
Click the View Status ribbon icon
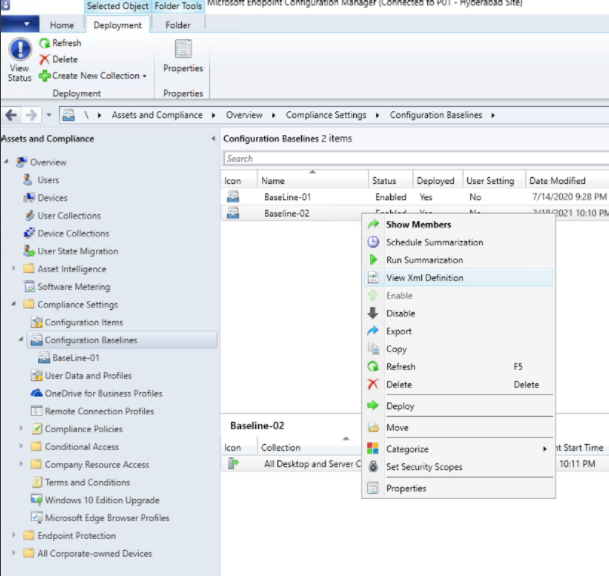(x=20, y=59)
